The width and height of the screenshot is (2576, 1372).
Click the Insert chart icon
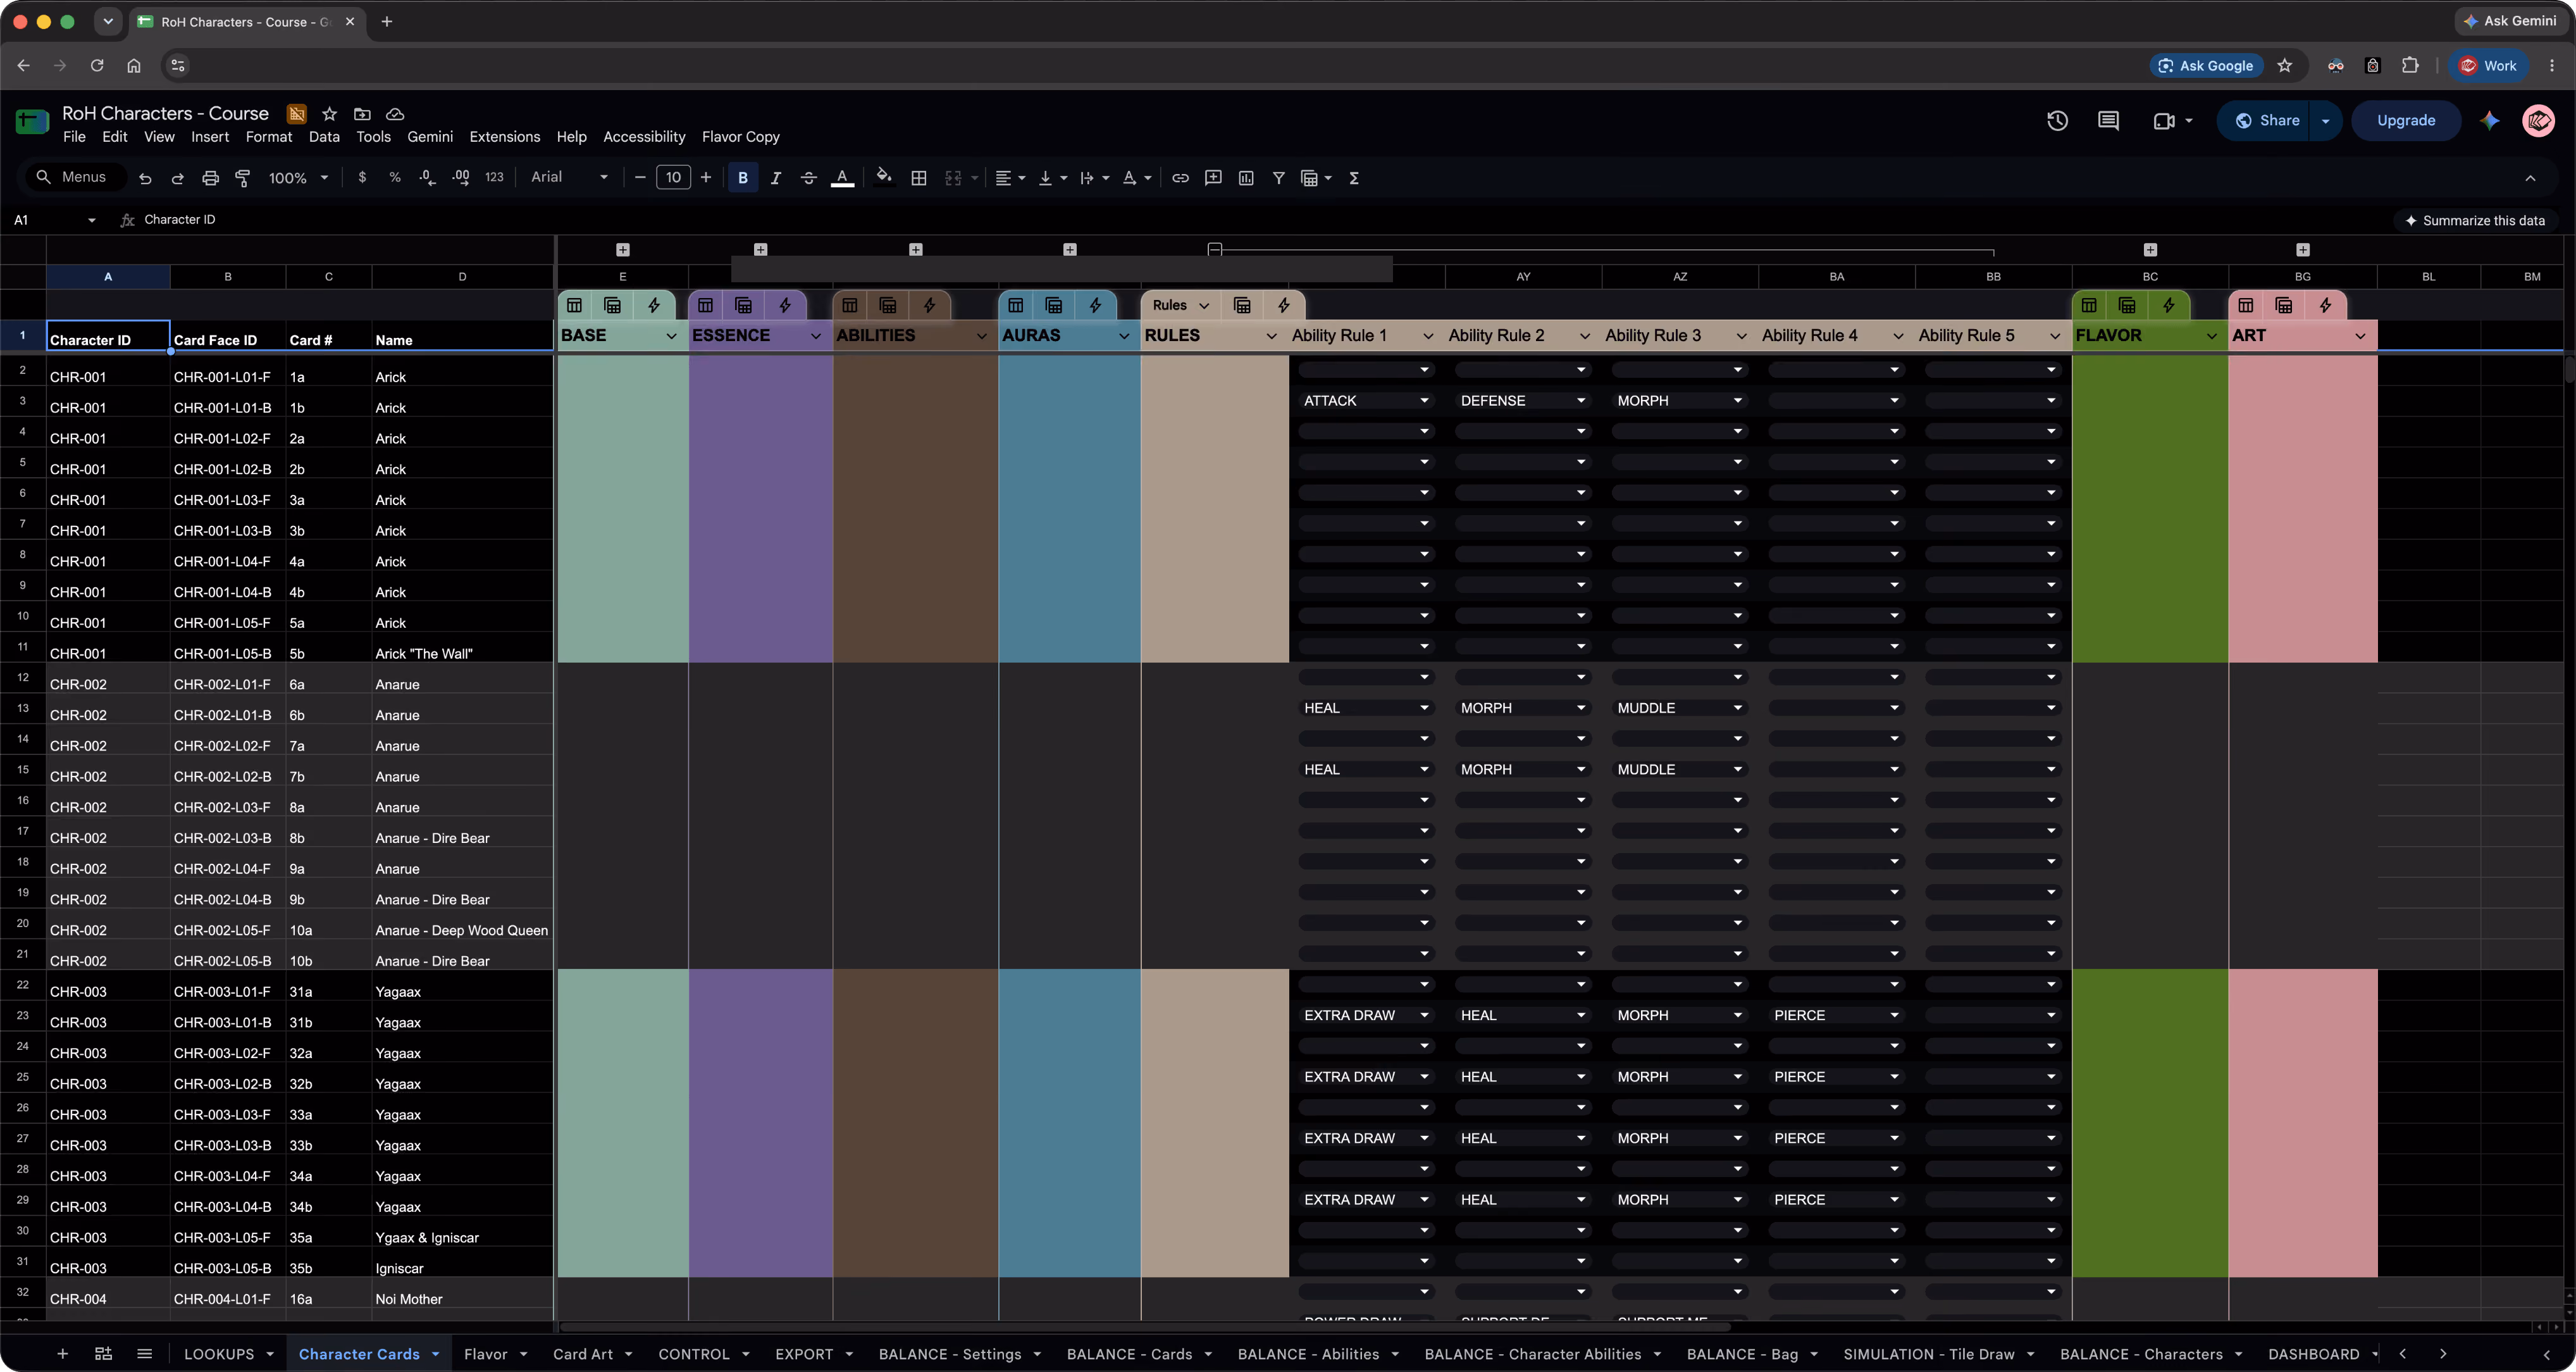point(1246,178)
